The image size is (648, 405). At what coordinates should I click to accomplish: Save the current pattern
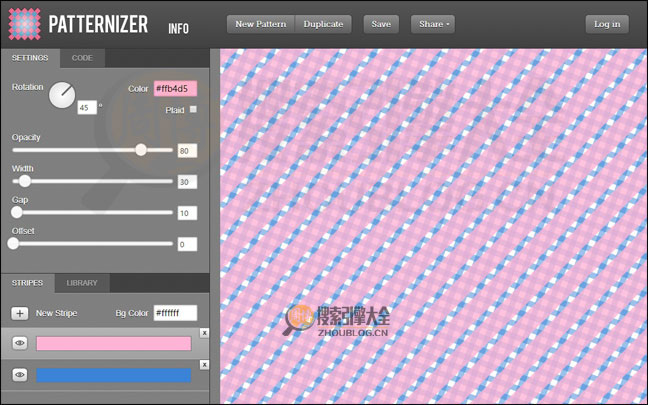pyautogui.click(x=381, y=24)
